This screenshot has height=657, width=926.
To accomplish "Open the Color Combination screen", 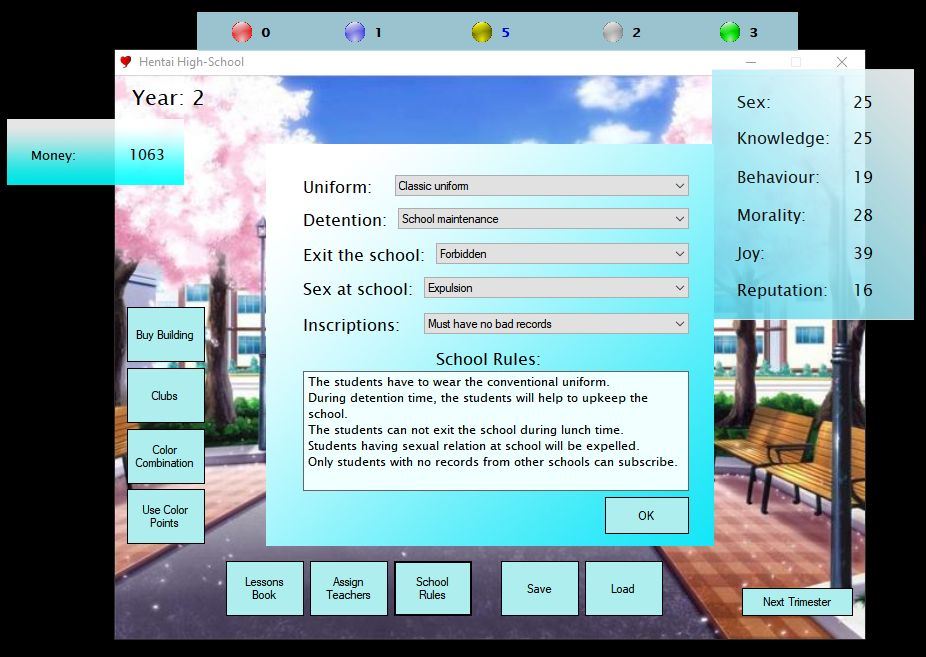I will point(165,457).
